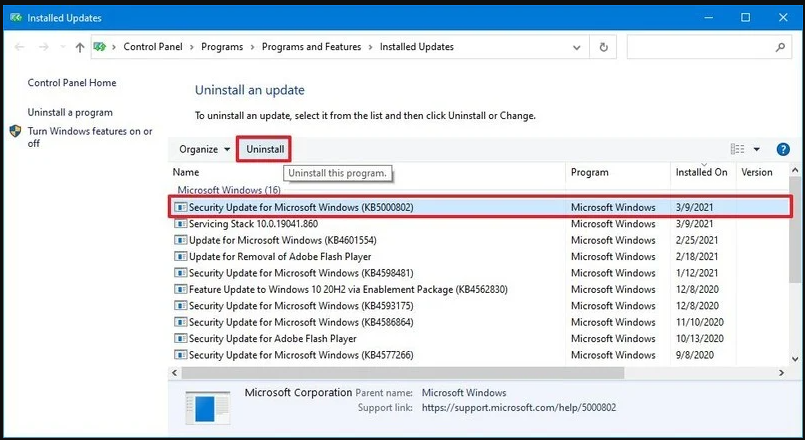805x440 pixels.
Task: Click the Control Panel icon in address bar
Action: pos(100,47)
